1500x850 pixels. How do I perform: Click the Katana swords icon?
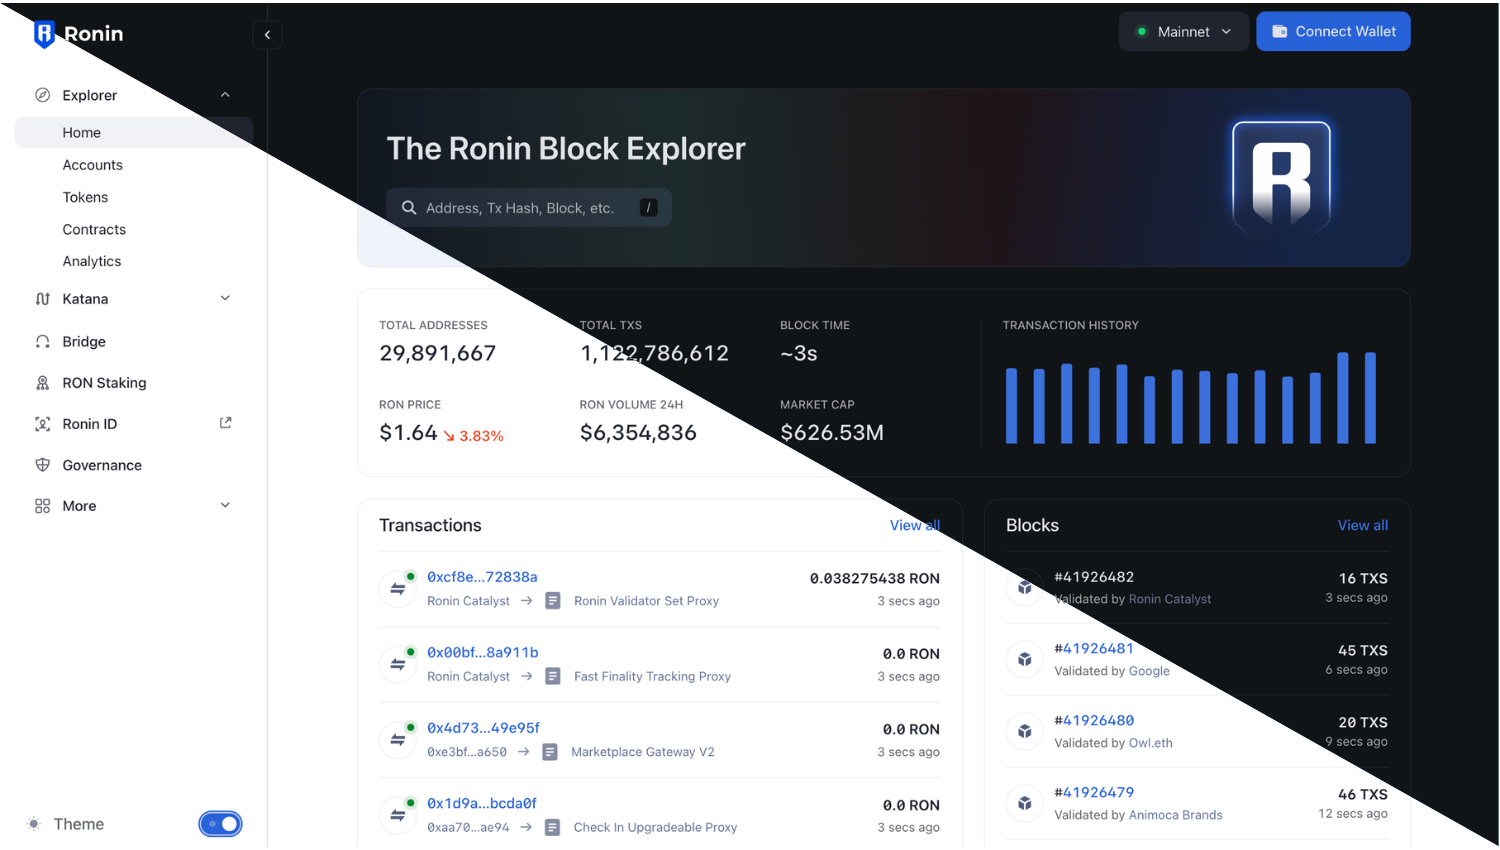(42, 299)
